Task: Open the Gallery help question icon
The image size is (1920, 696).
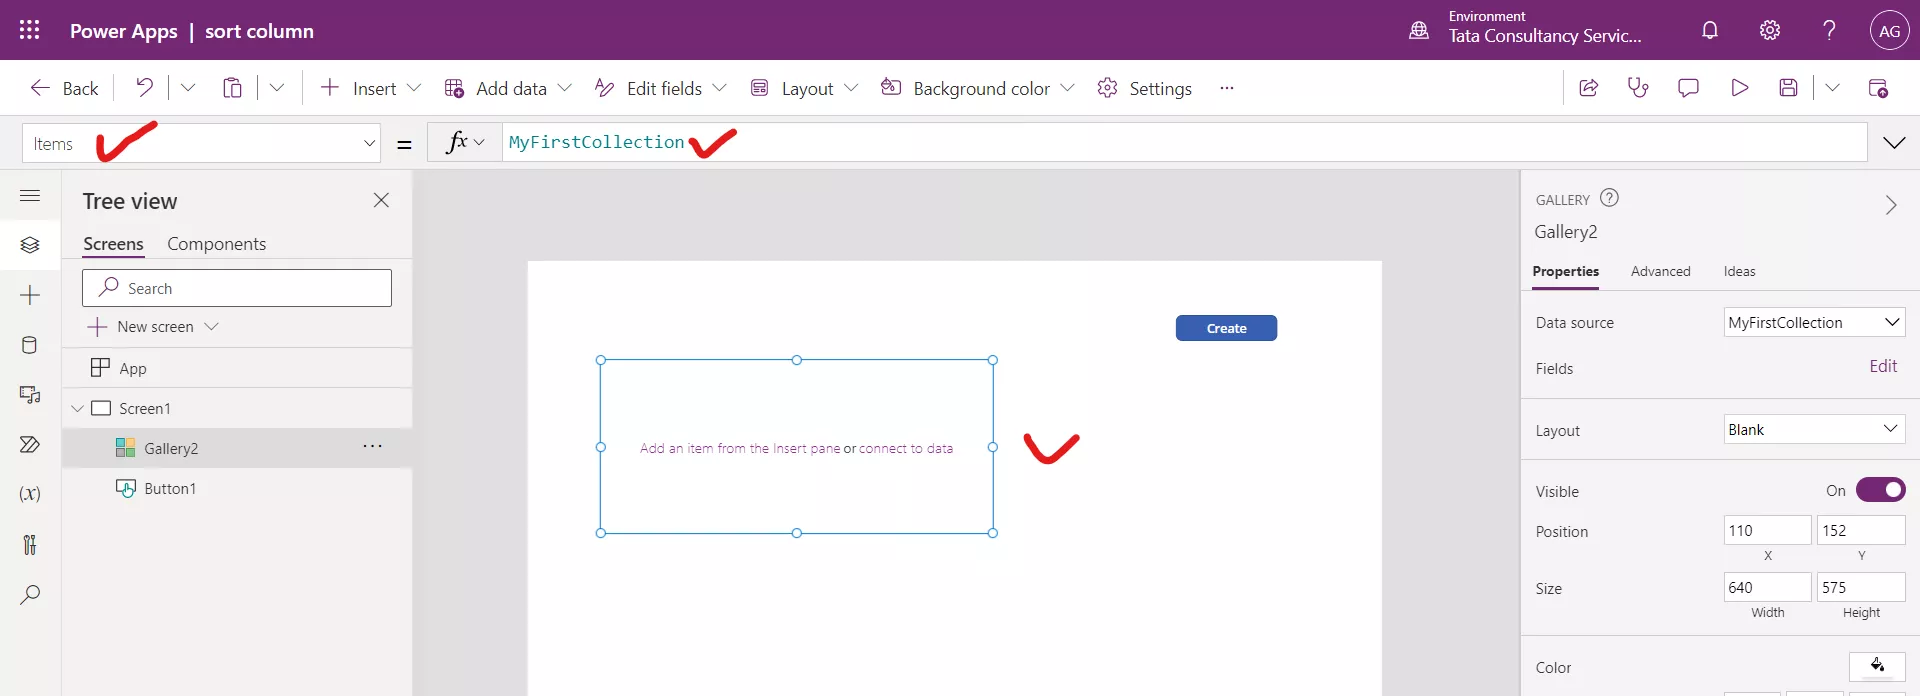Action: 1609,198
